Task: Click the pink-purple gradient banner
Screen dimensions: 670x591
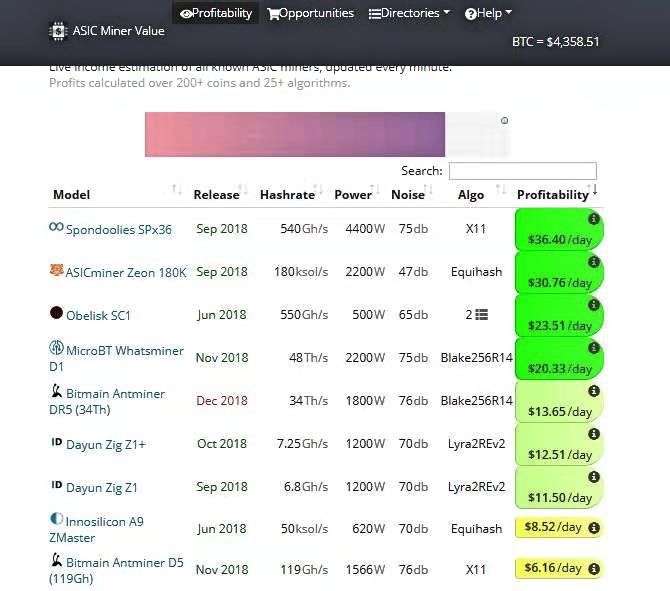Action: click(x=295, y=134)
